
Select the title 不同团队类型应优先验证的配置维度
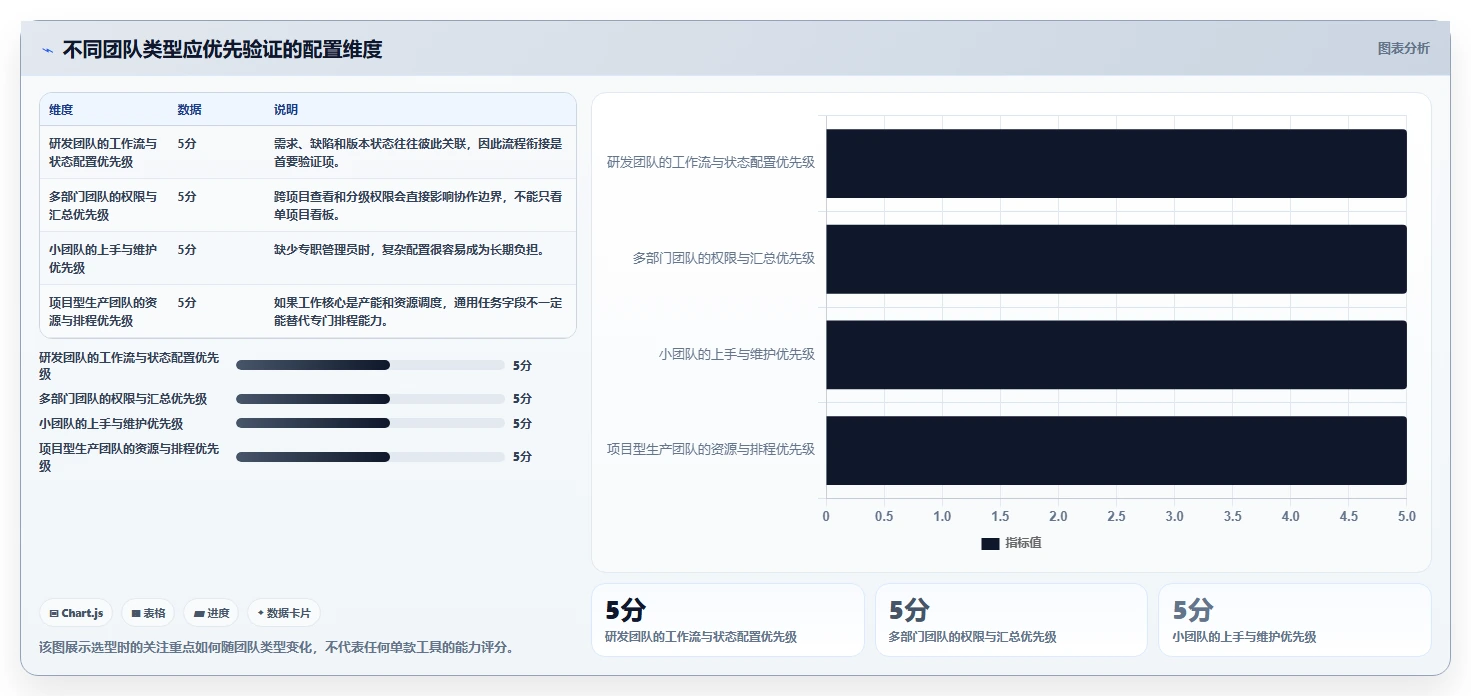tap(222, 49)
